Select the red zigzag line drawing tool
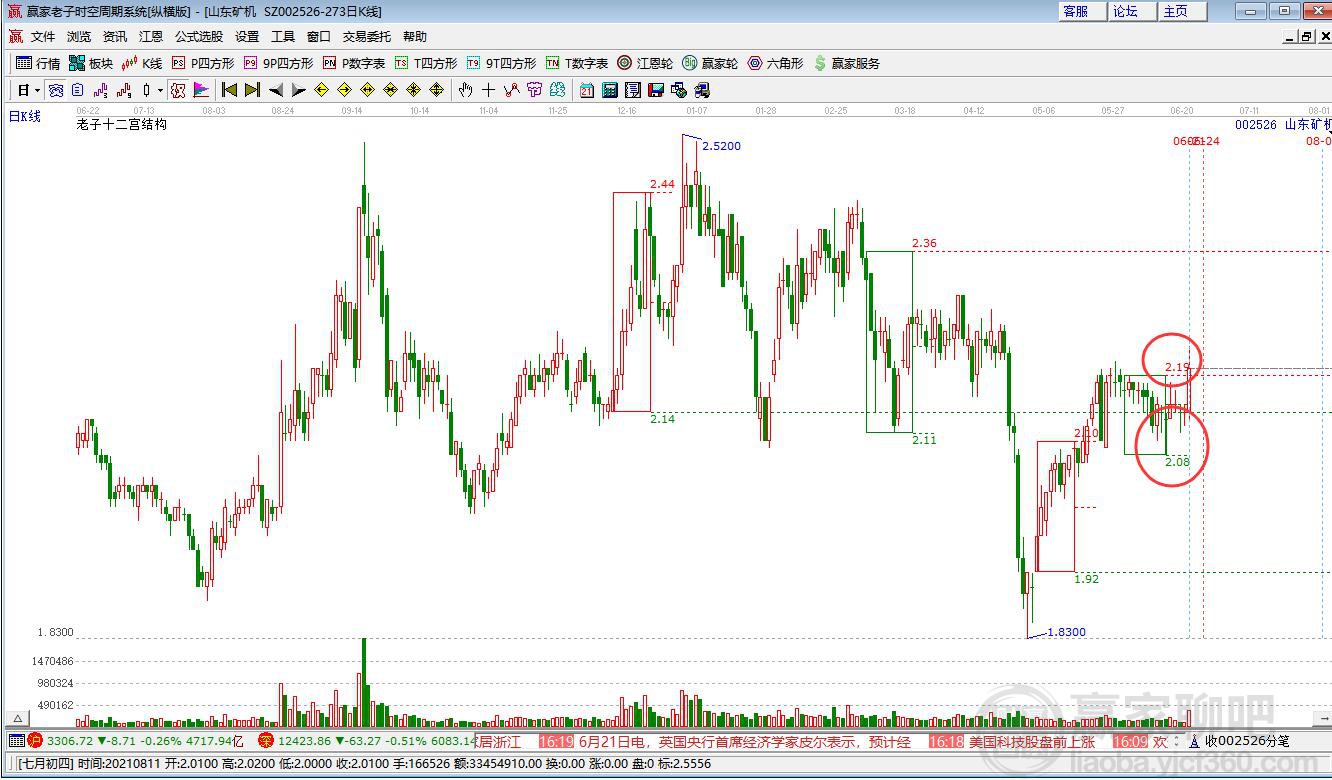The image size is (1332, 780). point(511,90)
